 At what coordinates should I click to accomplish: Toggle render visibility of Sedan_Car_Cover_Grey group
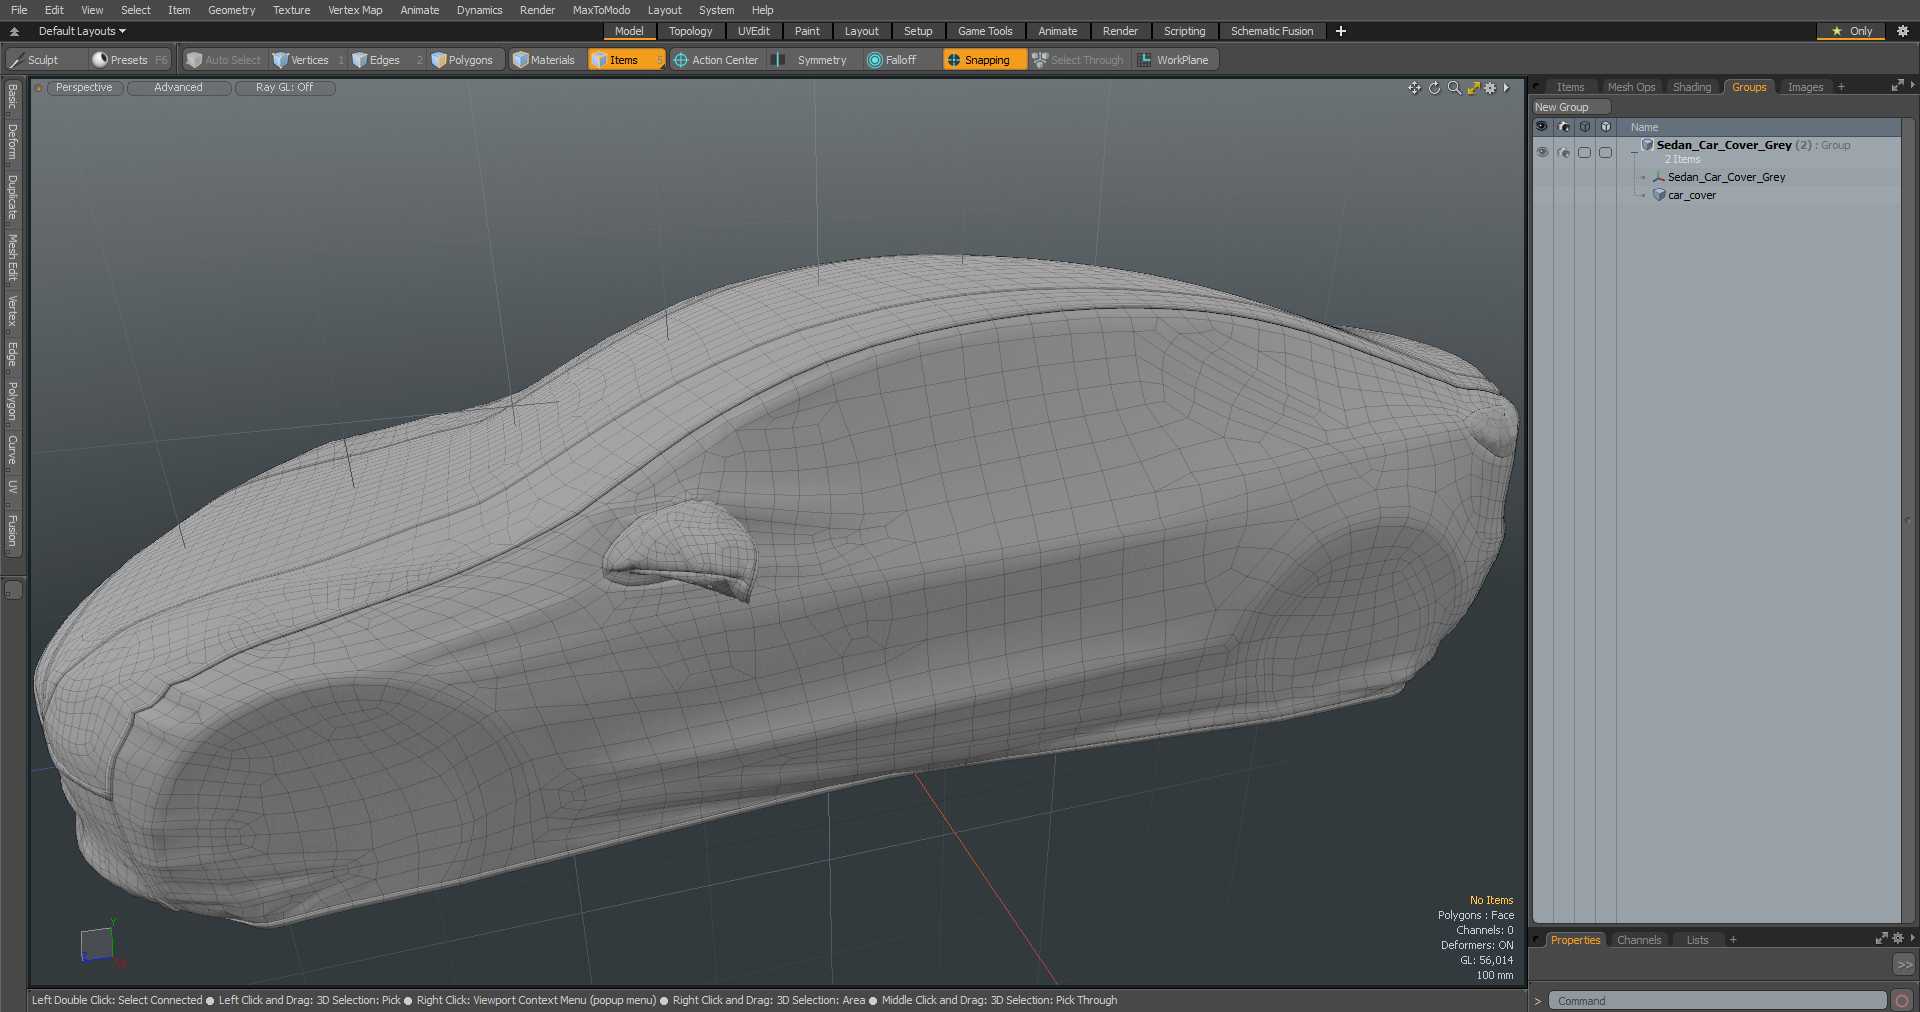click(x=1564, y=153)
